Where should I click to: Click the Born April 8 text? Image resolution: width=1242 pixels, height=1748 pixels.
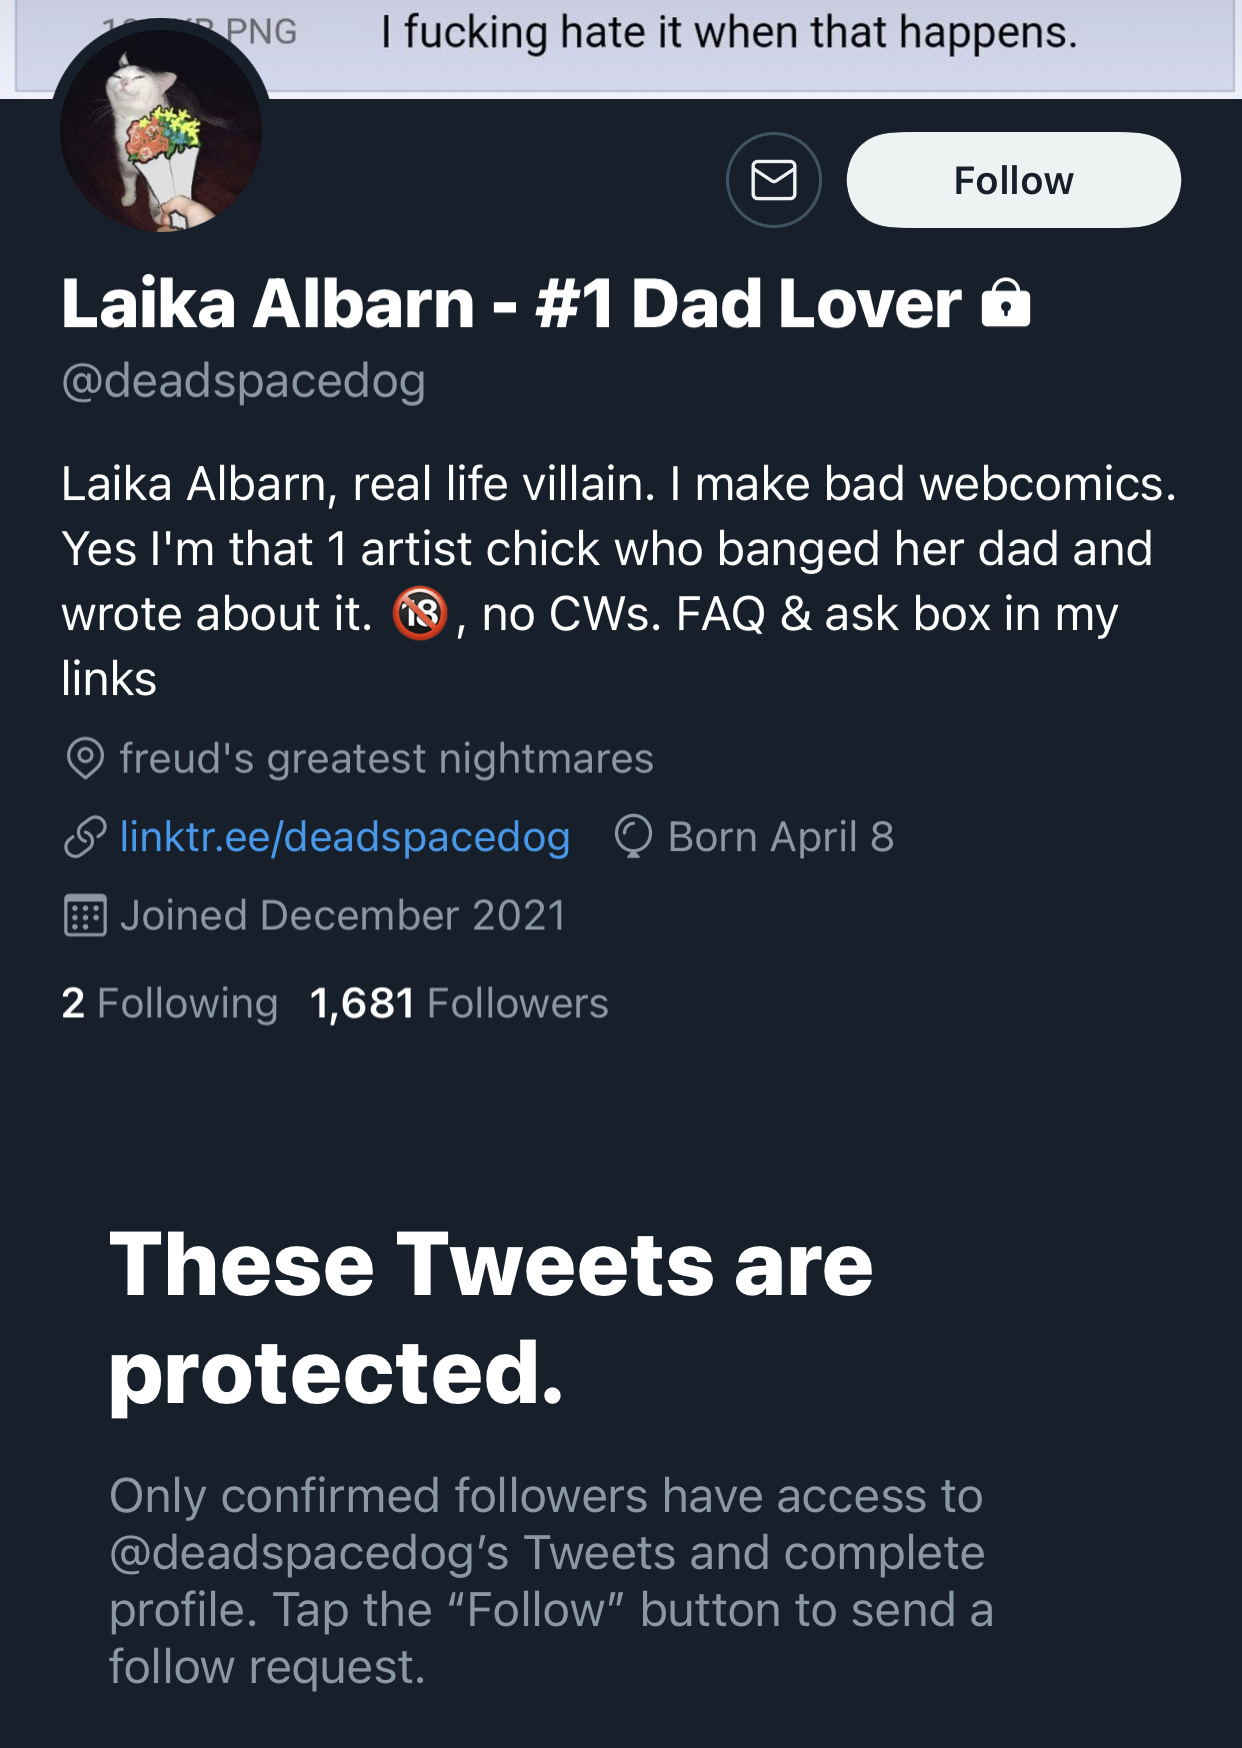click(780, 837)
